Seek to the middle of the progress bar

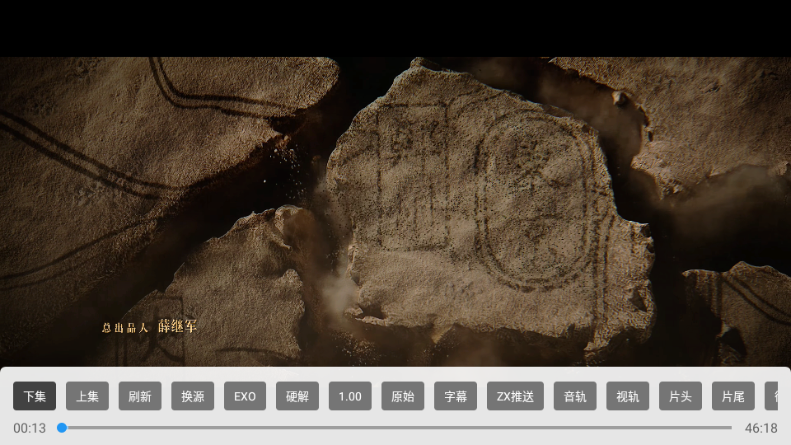397,428
